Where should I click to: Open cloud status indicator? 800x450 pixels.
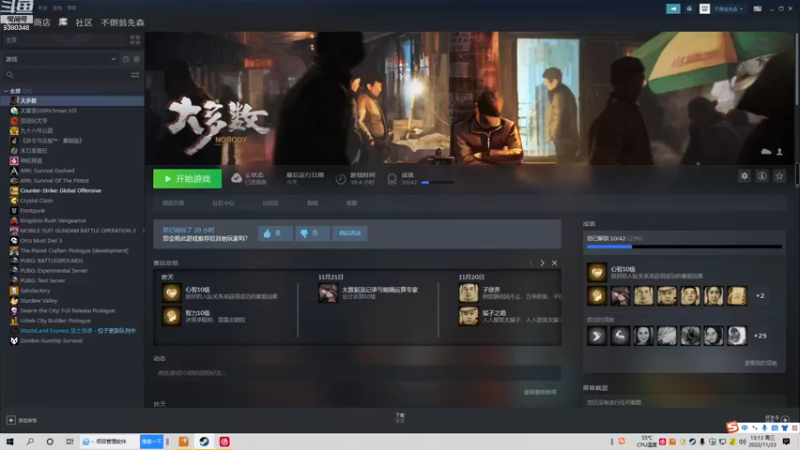coord(248,178)
